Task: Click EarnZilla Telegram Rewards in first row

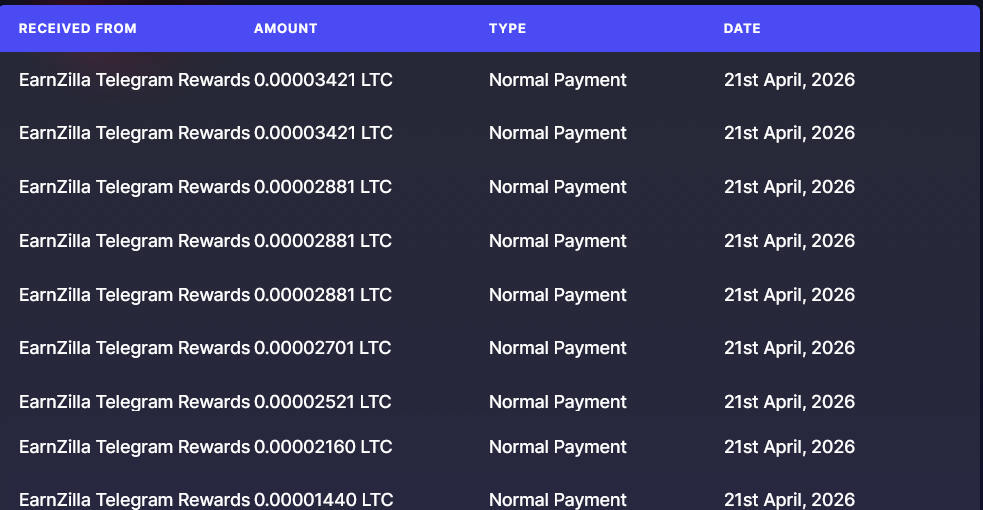Action: coord(134,80)
